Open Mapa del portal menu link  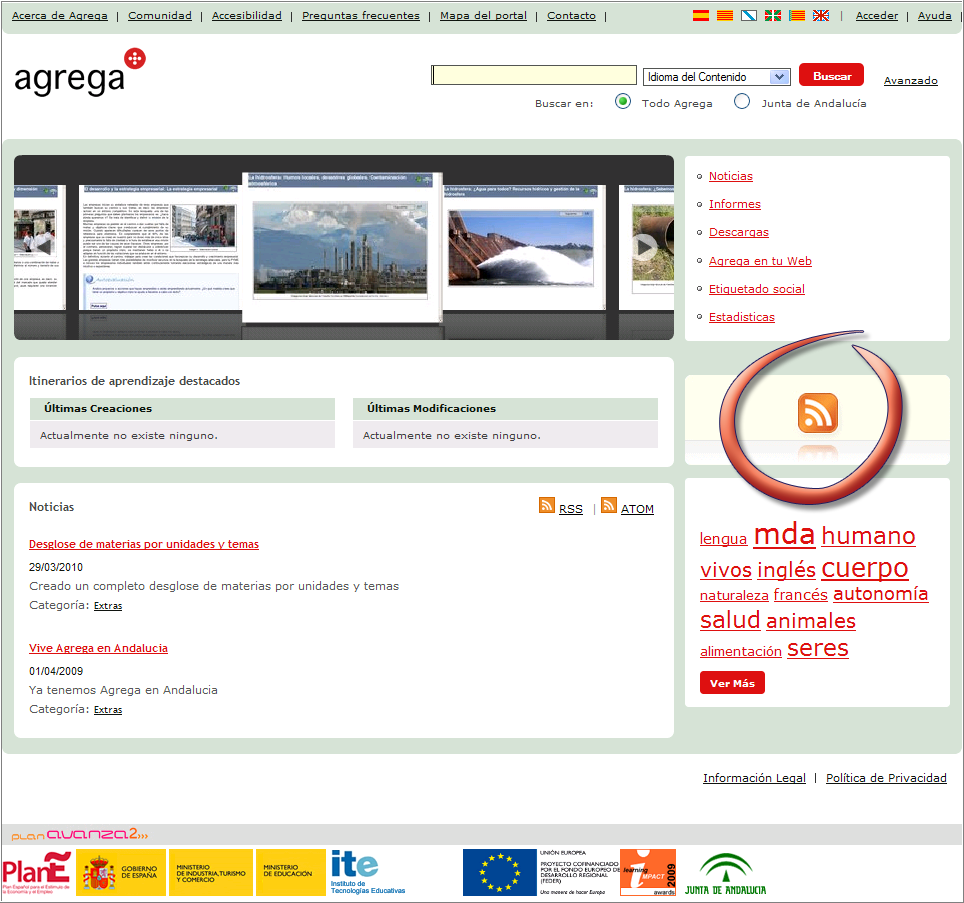click(483, 15)
